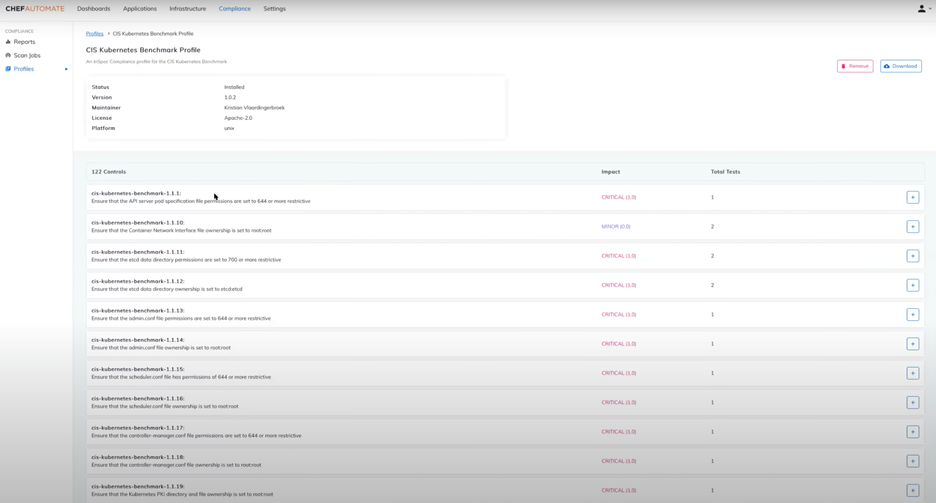Click the Apache-2.0 license value

pos(238,118)
